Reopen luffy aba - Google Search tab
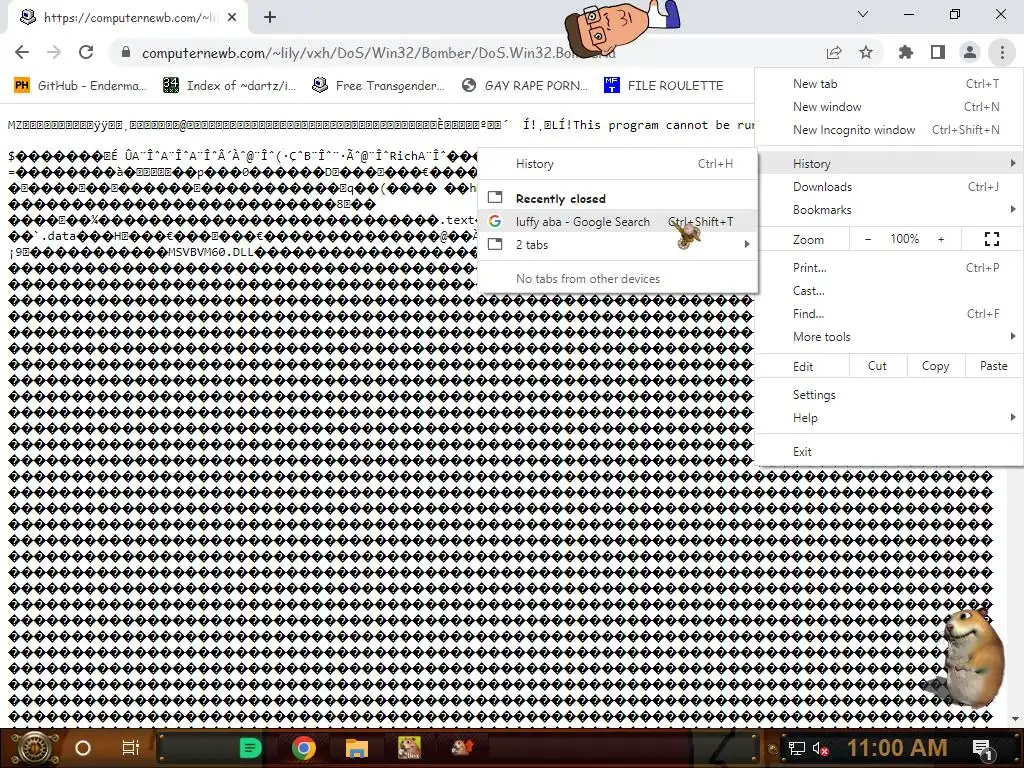Viewport: 1024px width, 768px height. [618, 221]
